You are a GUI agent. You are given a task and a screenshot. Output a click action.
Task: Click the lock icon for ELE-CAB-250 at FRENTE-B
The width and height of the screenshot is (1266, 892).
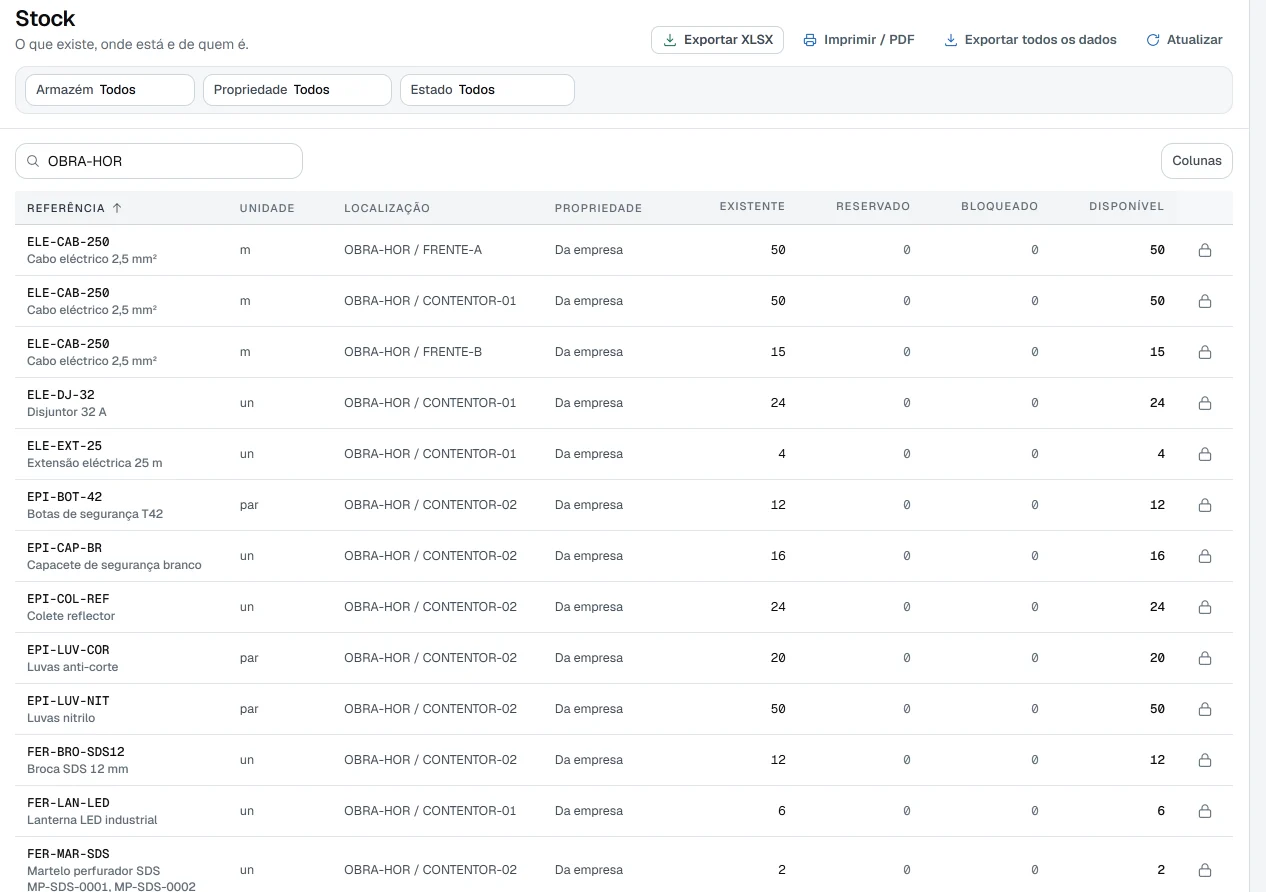click(1205, 352)
